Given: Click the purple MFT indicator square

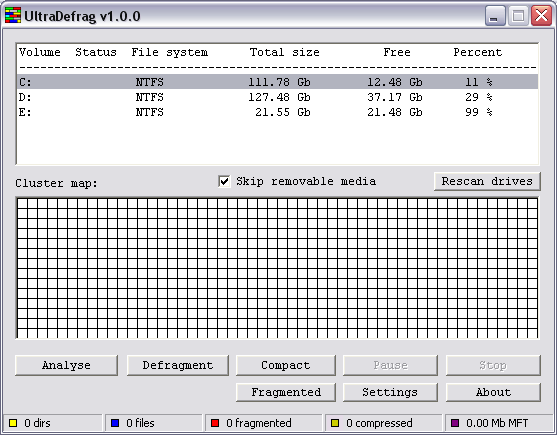Looking at the screenshot, I should (455, 423).
